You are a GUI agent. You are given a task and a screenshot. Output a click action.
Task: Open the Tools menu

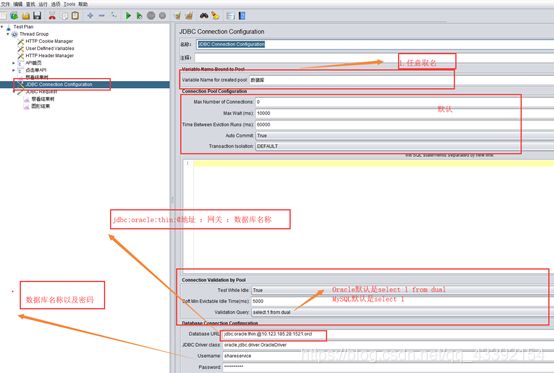69,4
